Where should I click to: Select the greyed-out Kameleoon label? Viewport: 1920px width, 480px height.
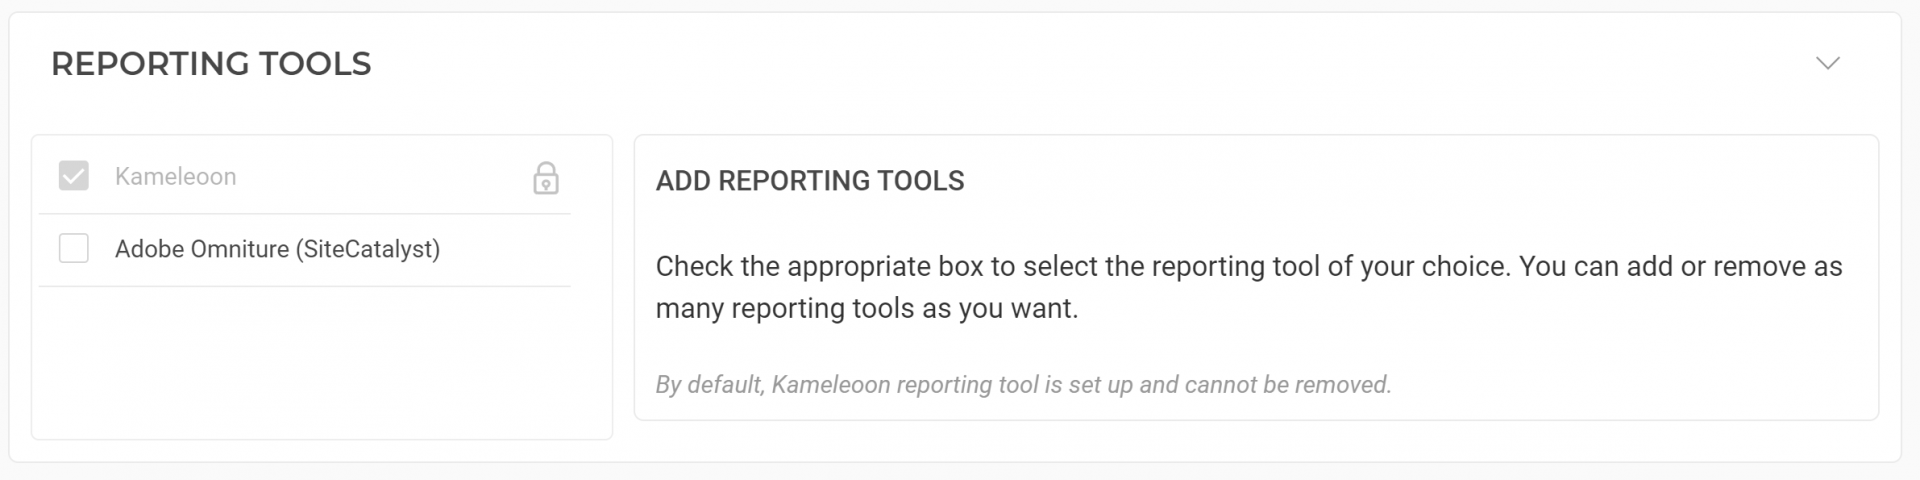176,176
